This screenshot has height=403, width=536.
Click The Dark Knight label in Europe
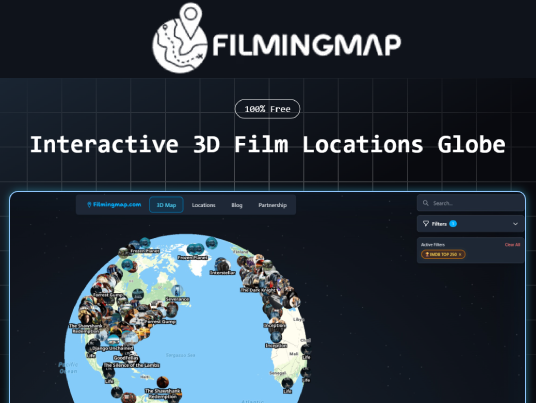[258, 290]
